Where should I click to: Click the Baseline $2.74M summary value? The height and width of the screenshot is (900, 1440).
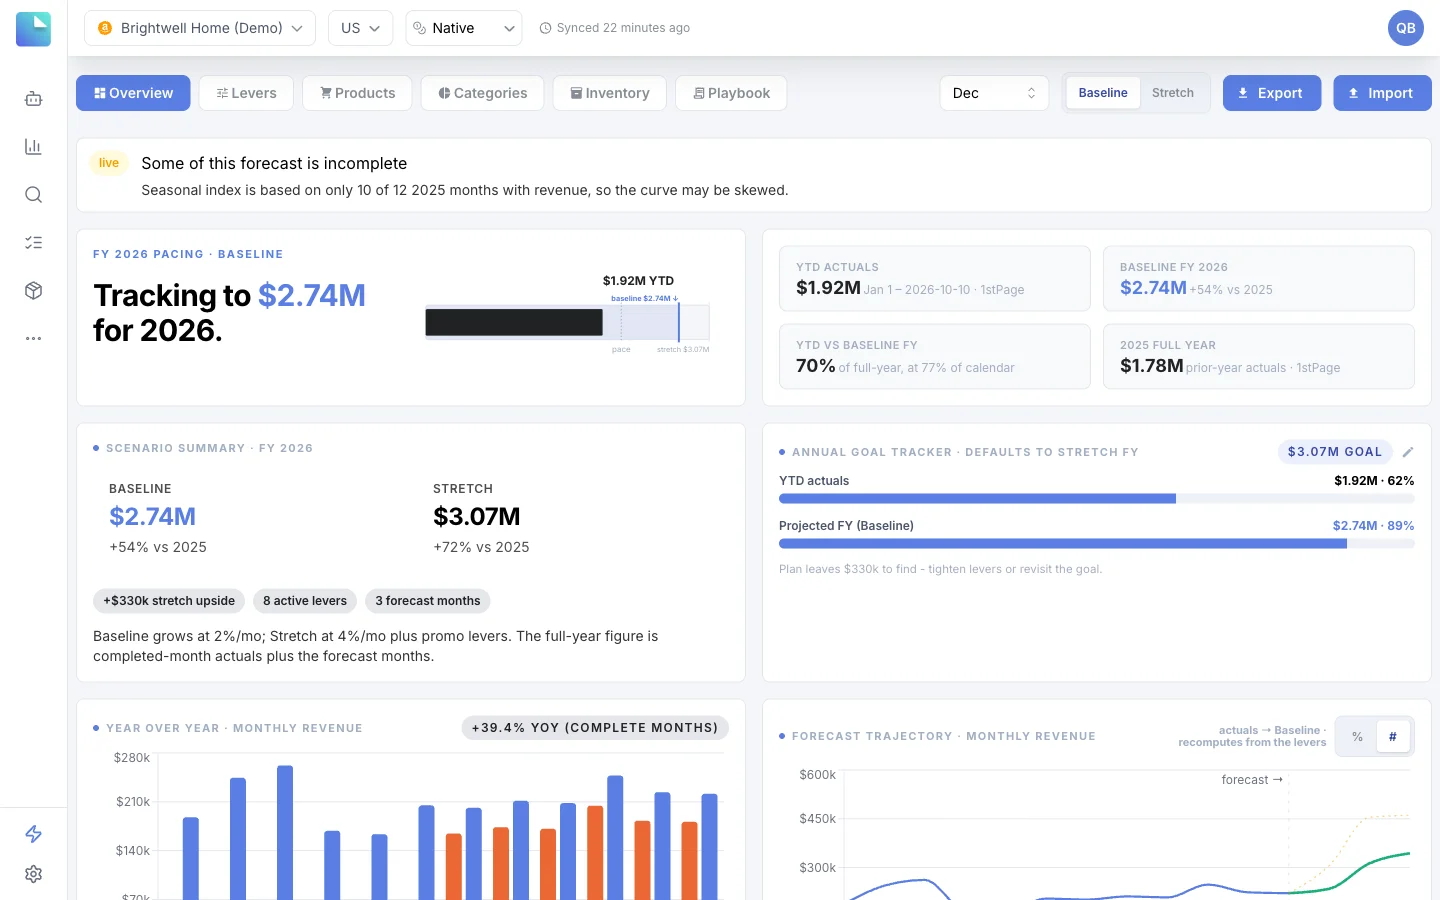point(152,517)
